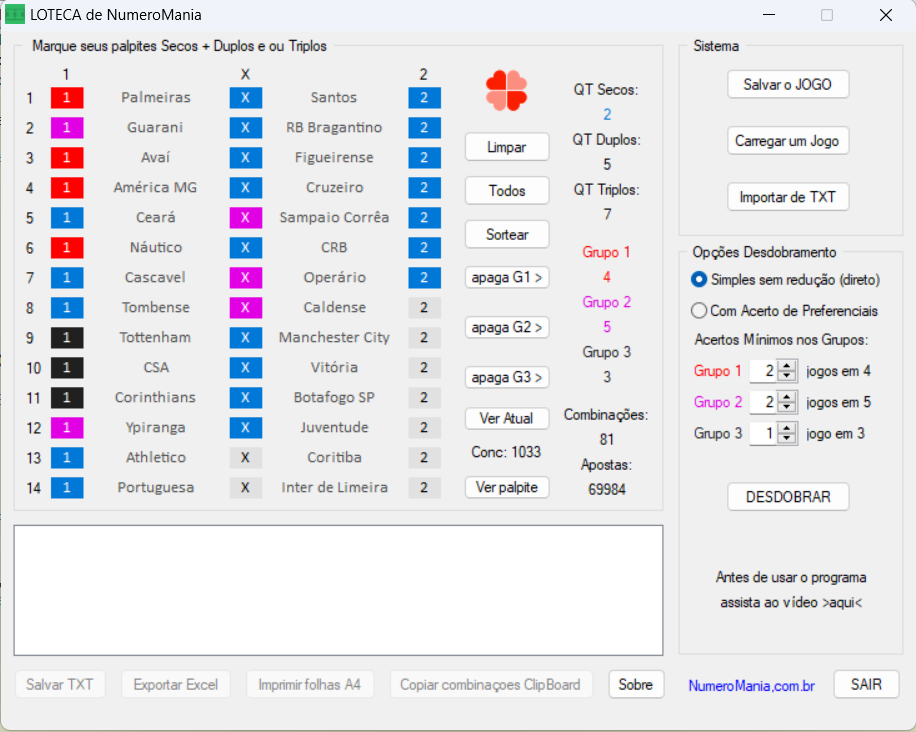Image resolution: width=916 pixels, height=732 pixels.
Task: Decrease Grupo 1 minimum hits spinner
Action: pos(787,376)
